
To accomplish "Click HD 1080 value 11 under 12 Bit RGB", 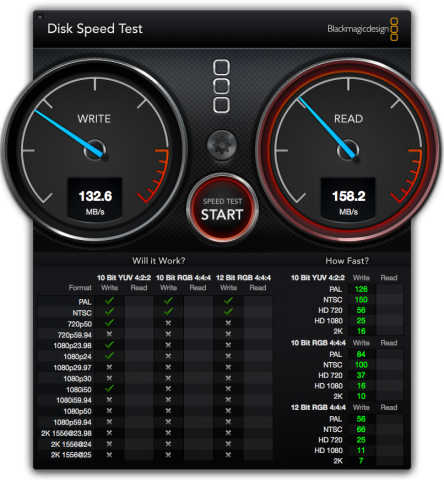I will click(361, 450).
